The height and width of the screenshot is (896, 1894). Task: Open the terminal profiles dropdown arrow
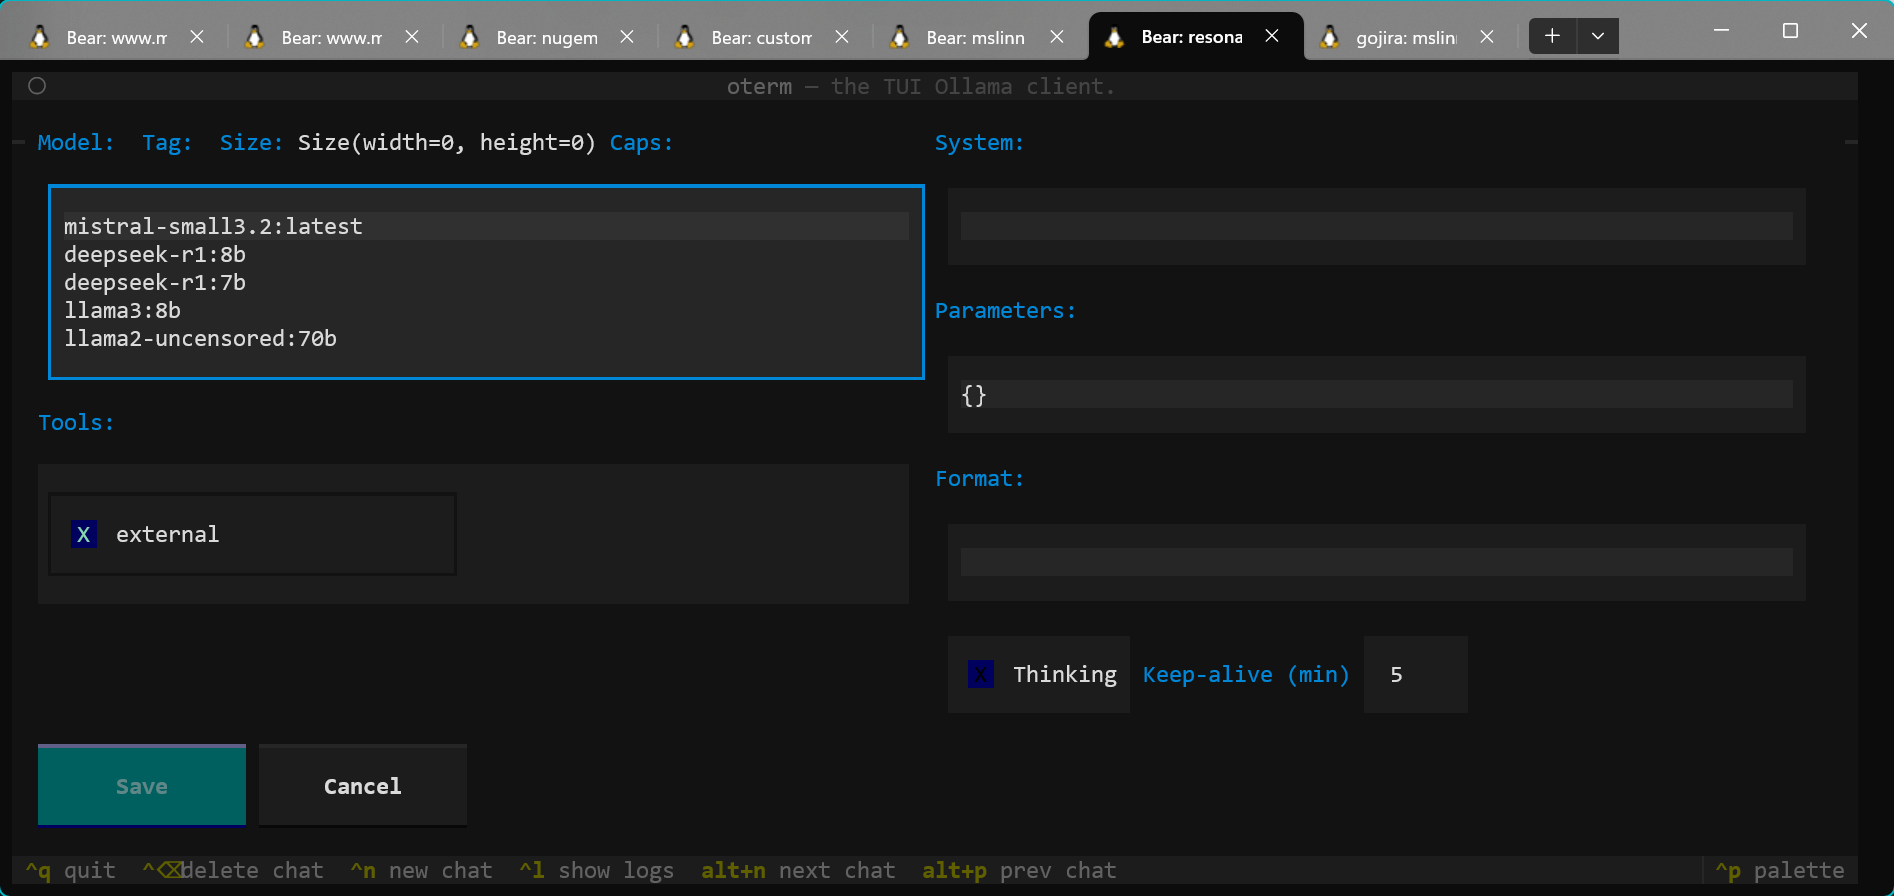tap(1598, 36)
